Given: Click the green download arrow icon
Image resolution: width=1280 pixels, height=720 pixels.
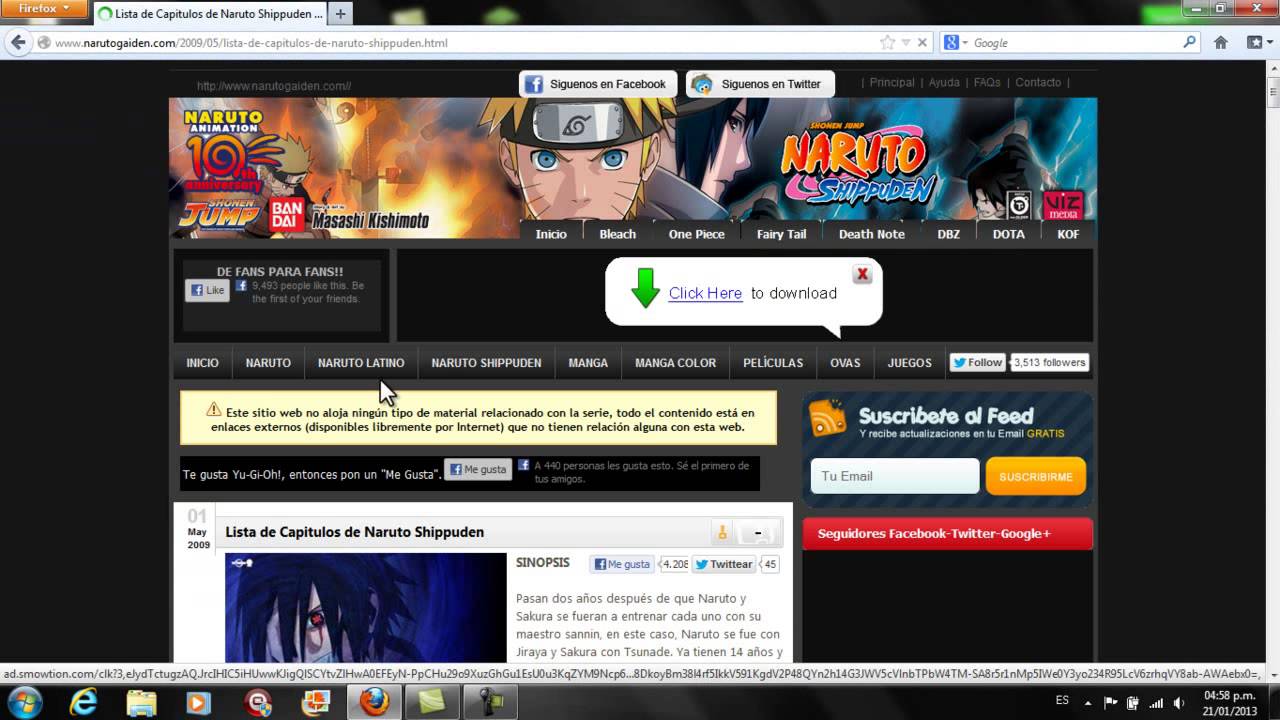Looking at the screenshot, I should 645,288.
